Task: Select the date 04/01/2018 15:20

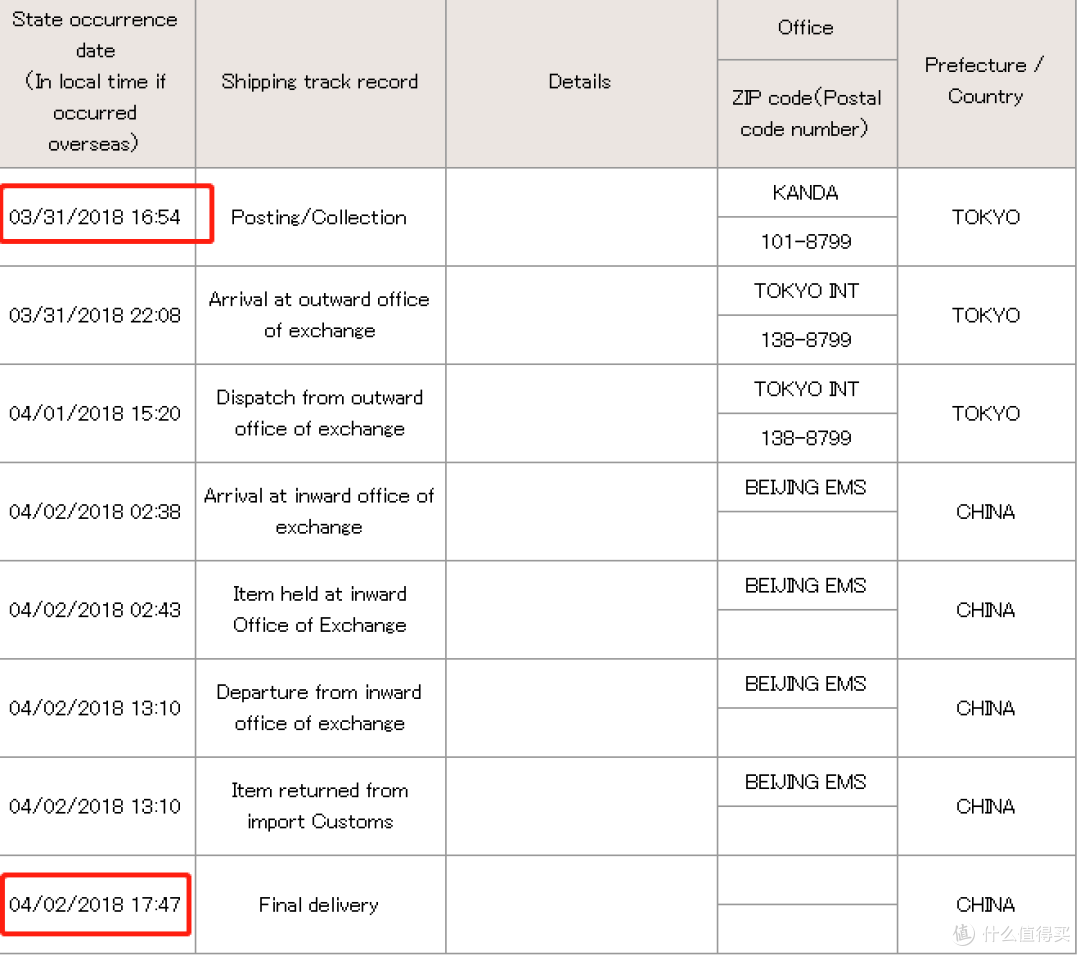Action: [x=94, y=413]
